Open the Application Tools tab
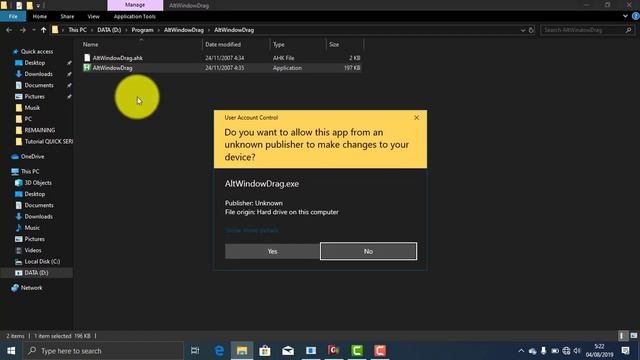640x360 pixels. pyautogui.click(x=135, y=16)
